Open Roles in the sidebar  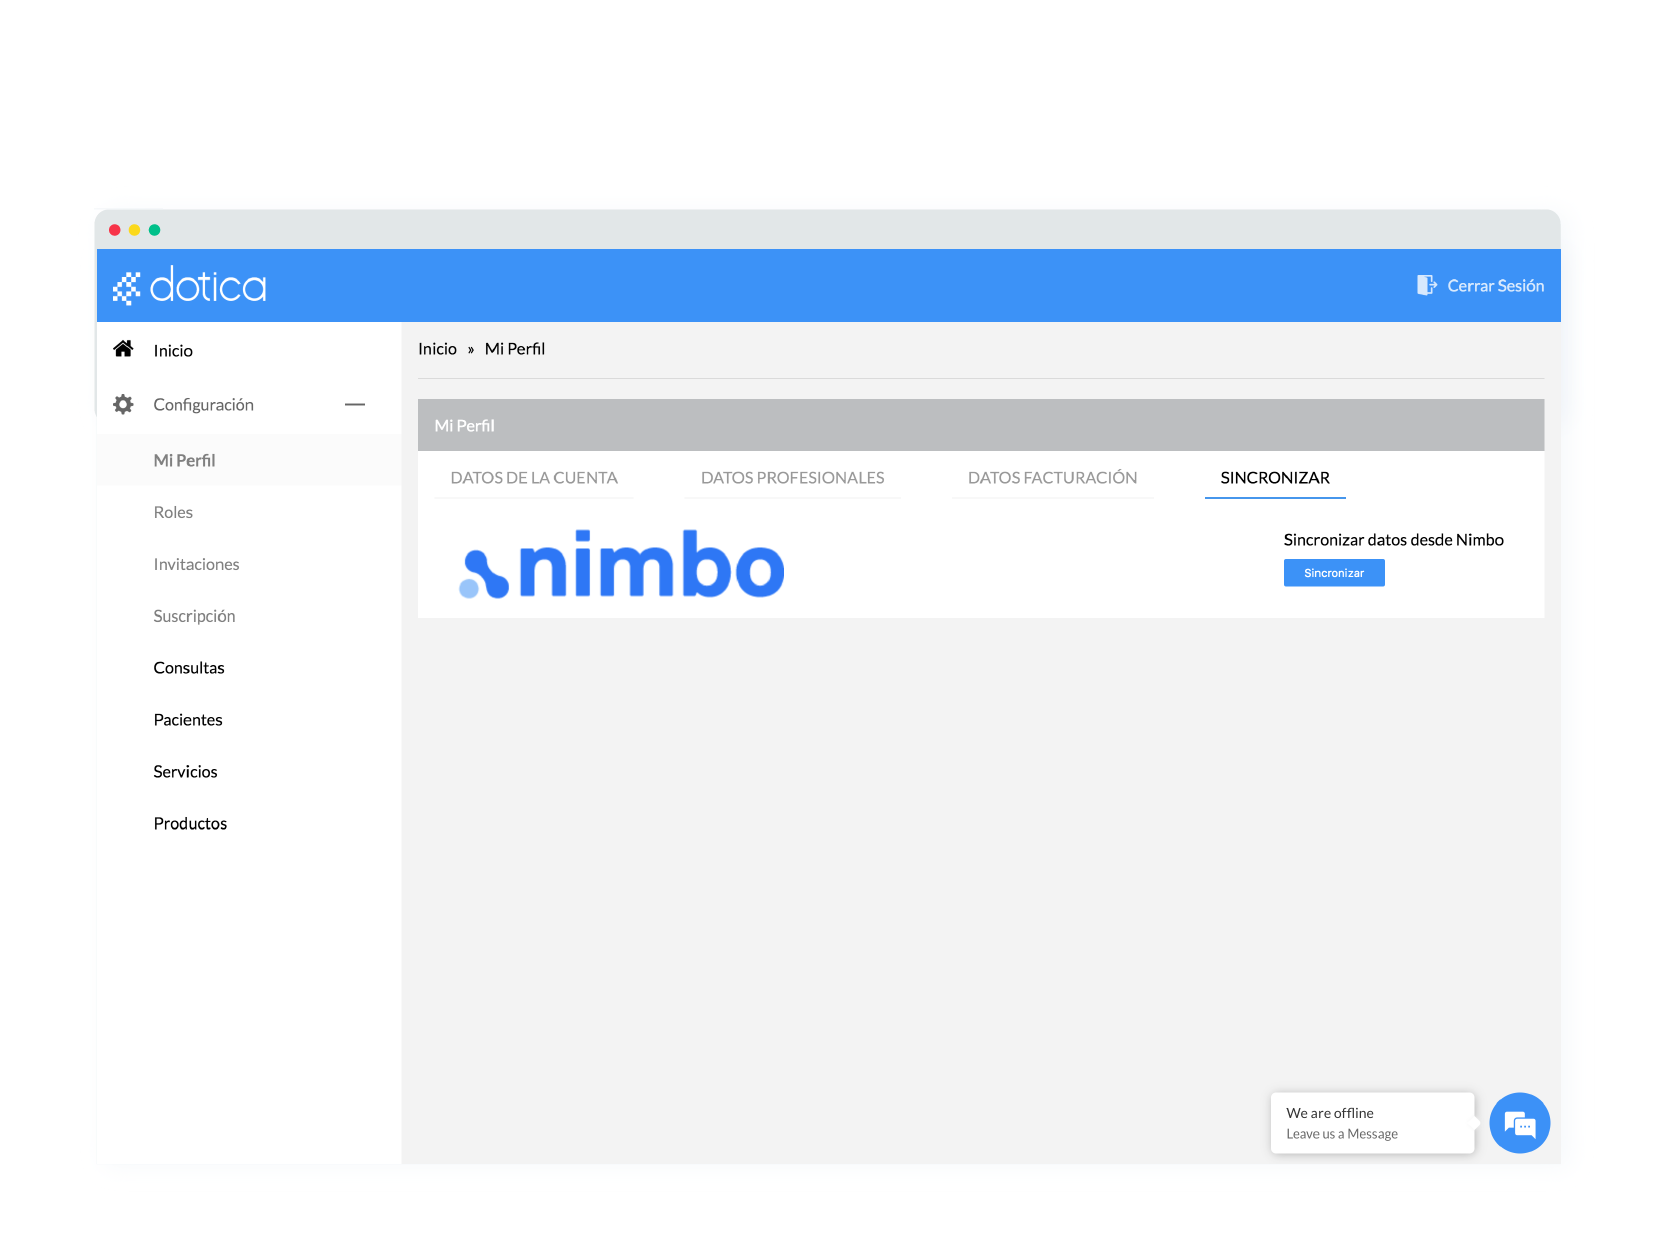(173, 513)
